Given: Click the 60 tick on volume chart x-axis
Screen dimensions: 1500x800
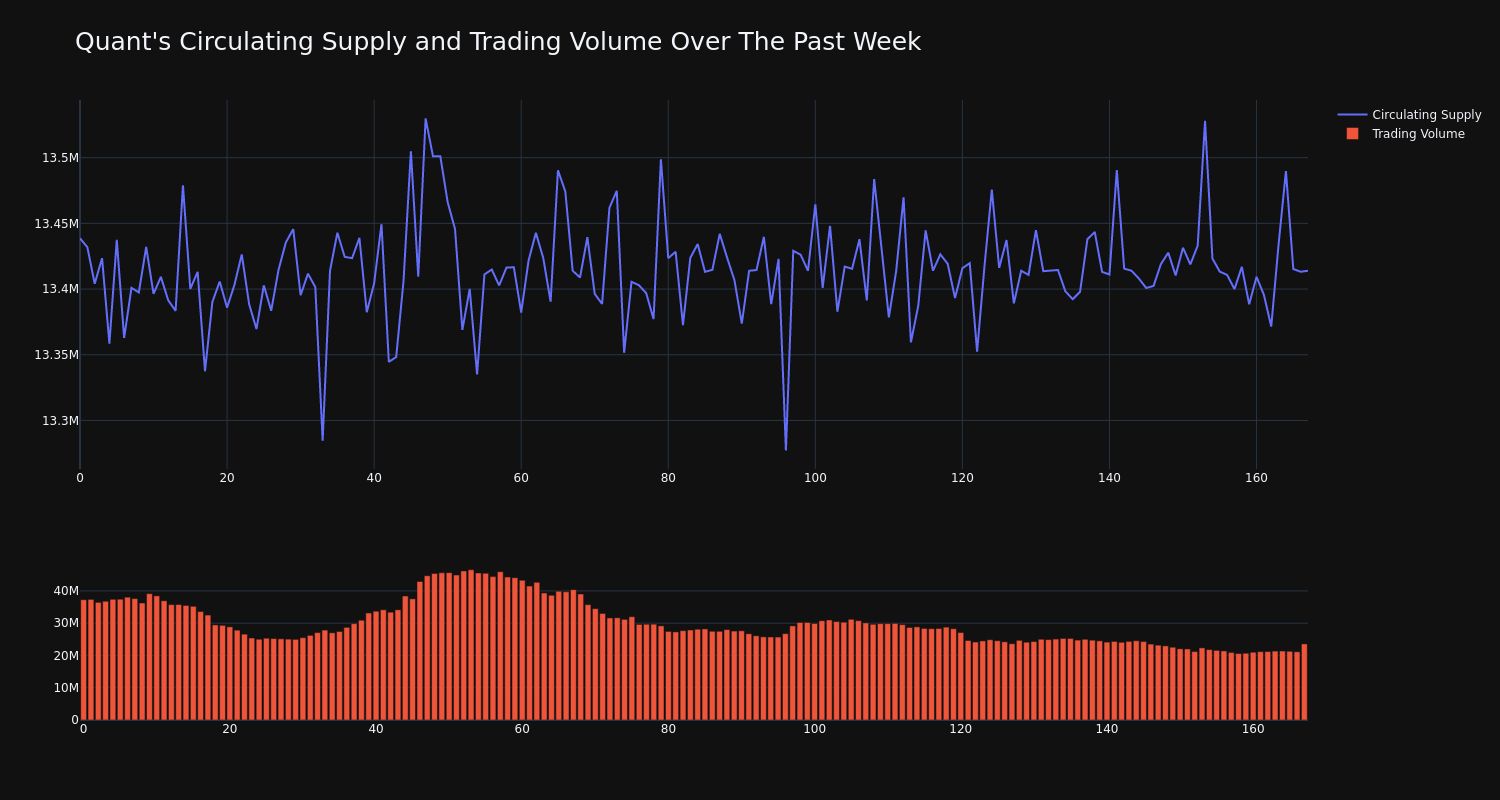Looking at the screenshot, I should click(522, 729).
